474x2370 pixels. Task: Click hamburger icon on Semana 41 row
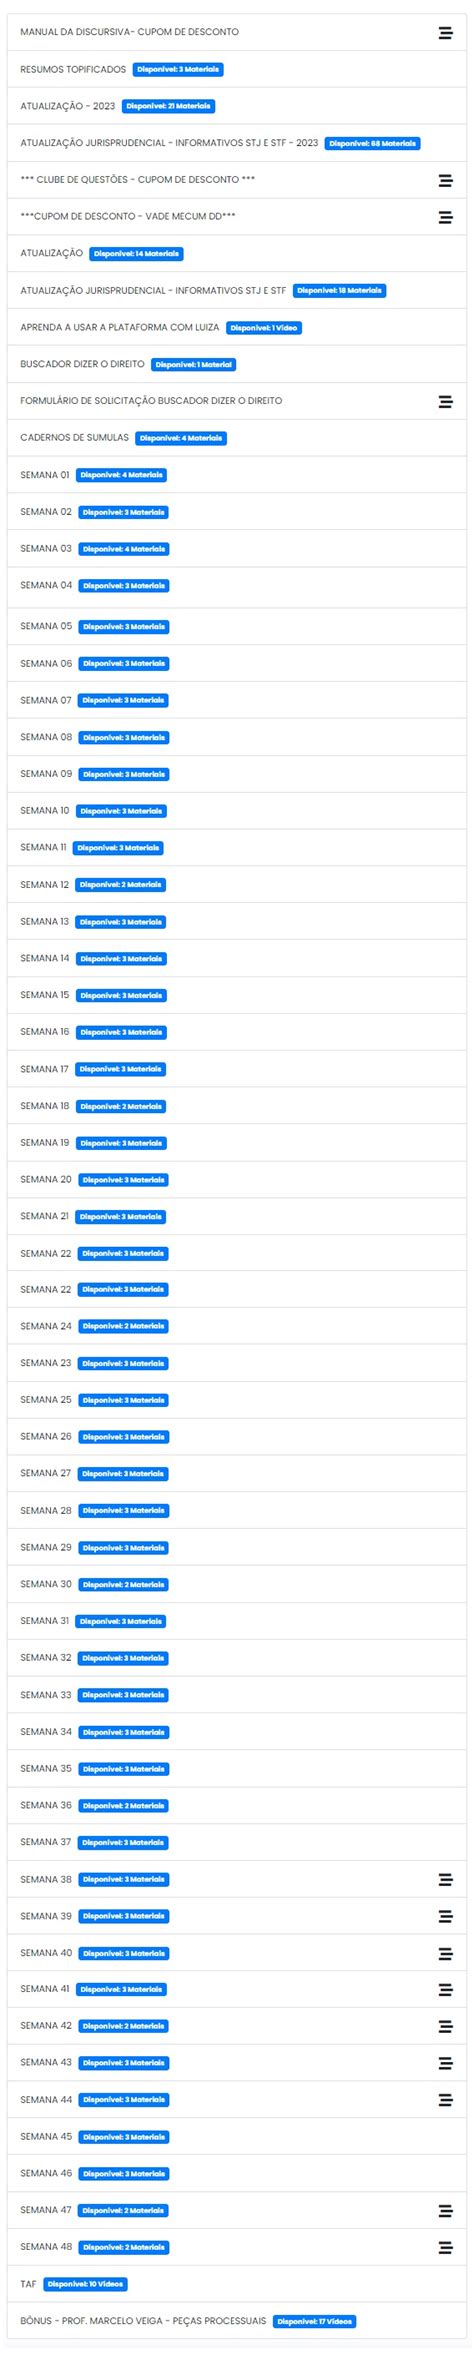(445, 1990)
